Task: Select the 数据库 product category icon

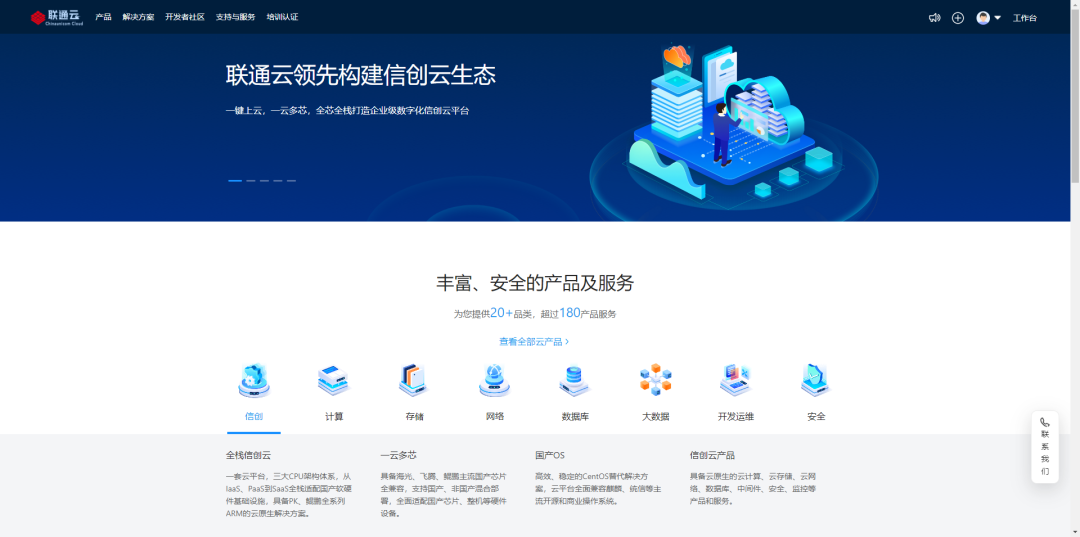Action: [574, 381]
